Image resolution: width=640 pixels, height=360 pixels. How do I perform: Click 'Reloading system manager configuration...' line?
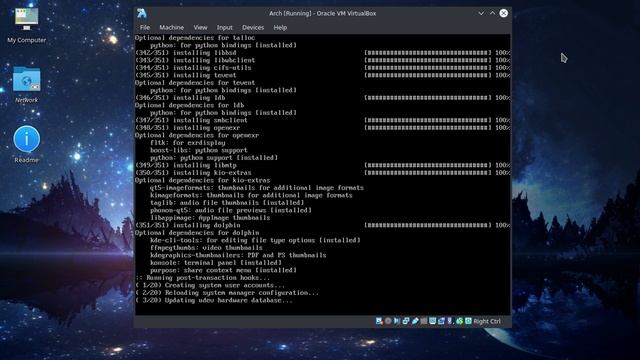click(x=227, y=293)
